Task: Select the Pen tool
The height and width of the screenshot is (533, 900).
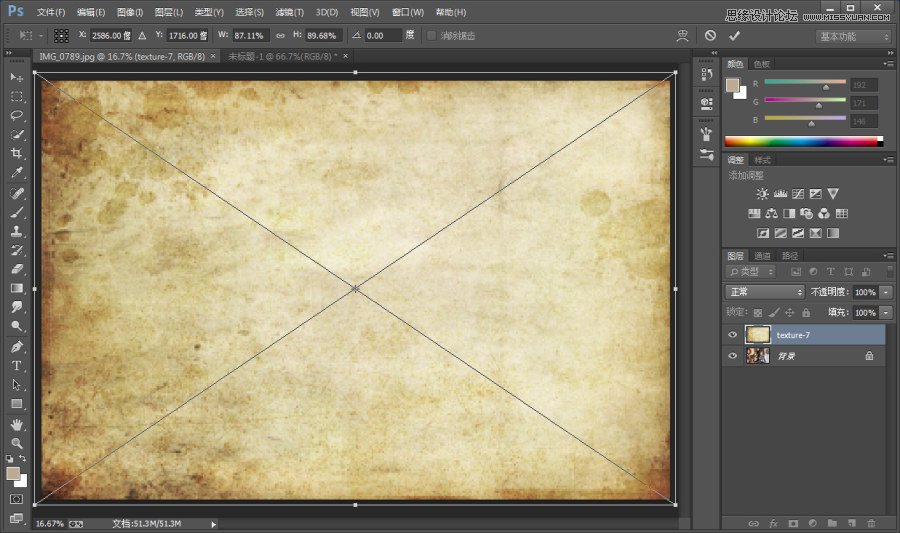Action: (16, 347)
